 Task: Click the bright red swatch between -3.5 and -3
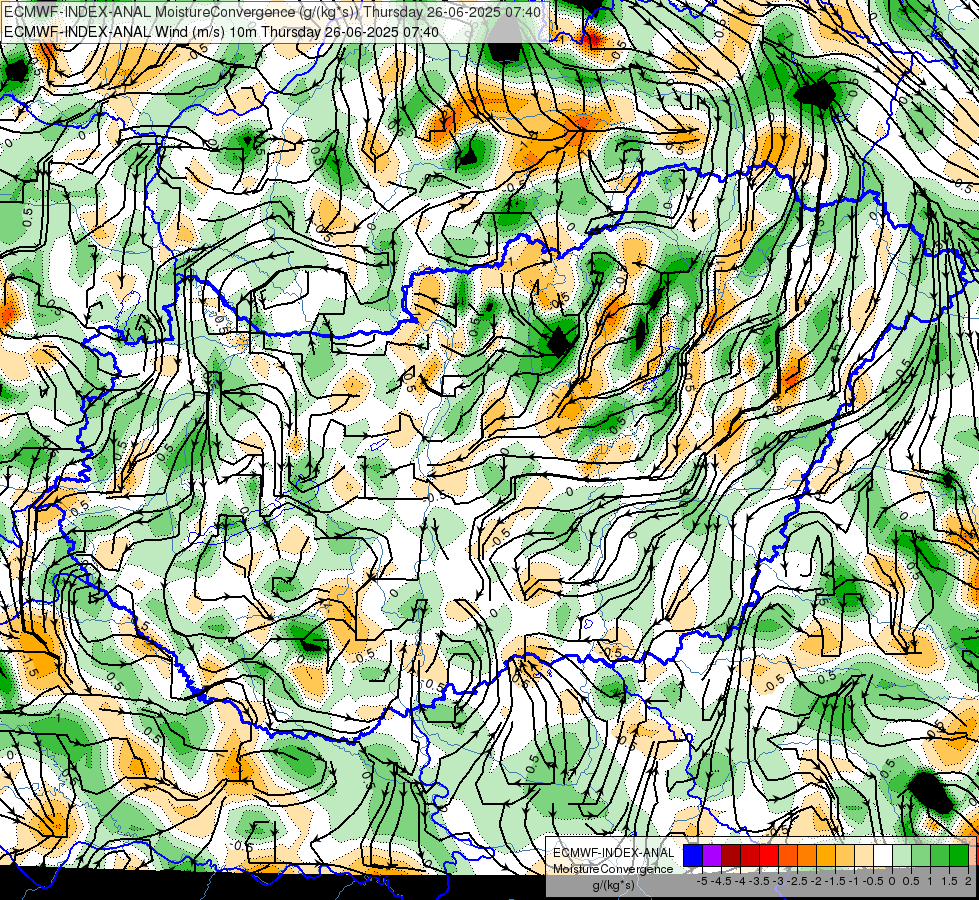769,855
